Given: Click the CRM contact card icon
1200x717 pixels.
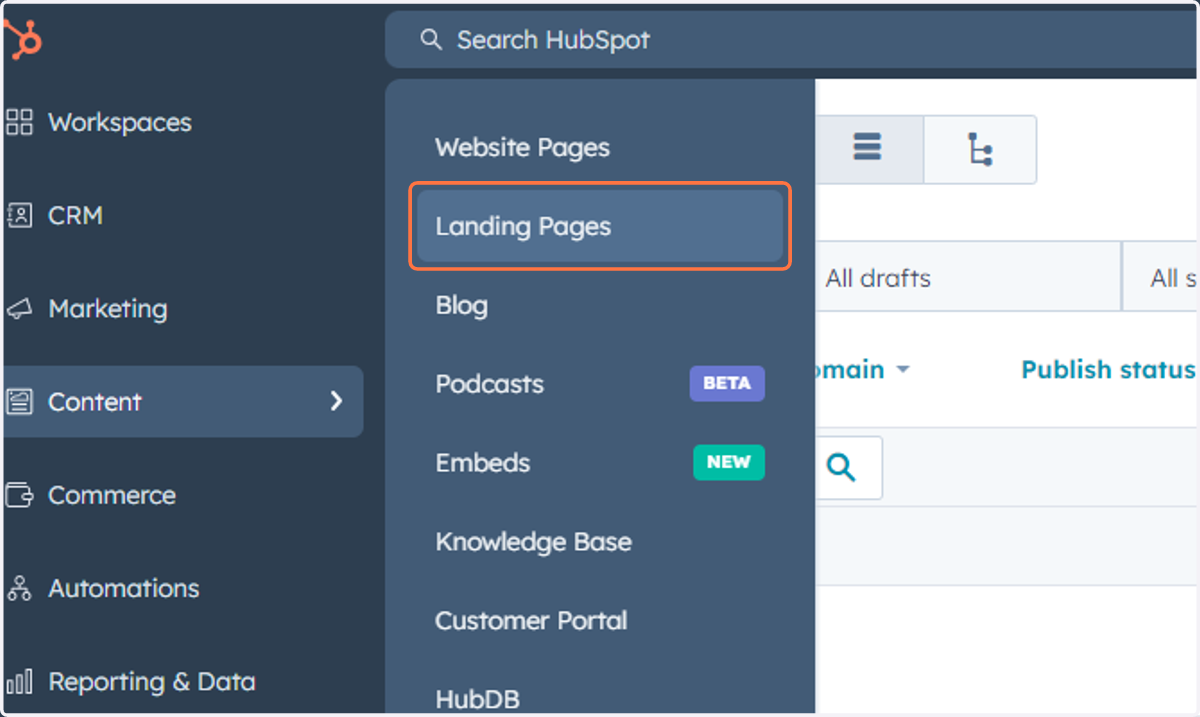Looking at the screenshot, I should [19, 215].
